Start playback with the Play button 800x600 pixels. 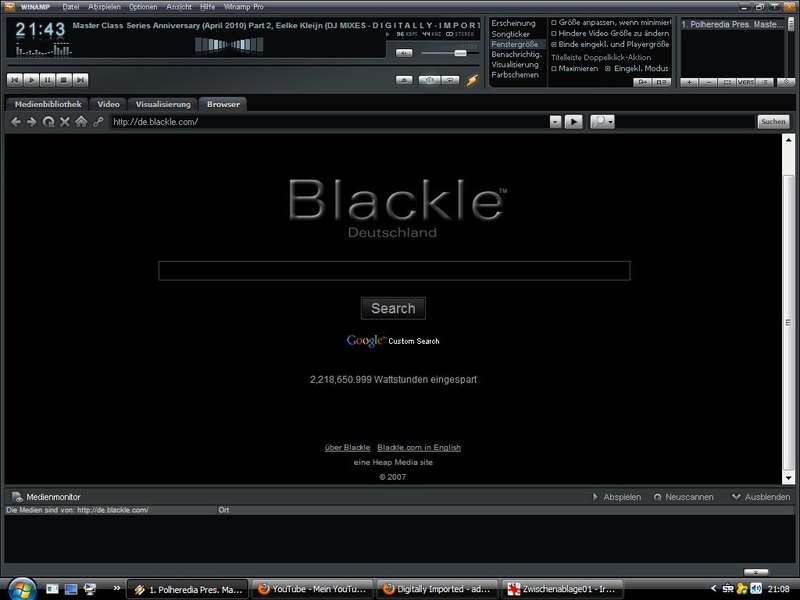pyautogui.click(x=31, y=80)
